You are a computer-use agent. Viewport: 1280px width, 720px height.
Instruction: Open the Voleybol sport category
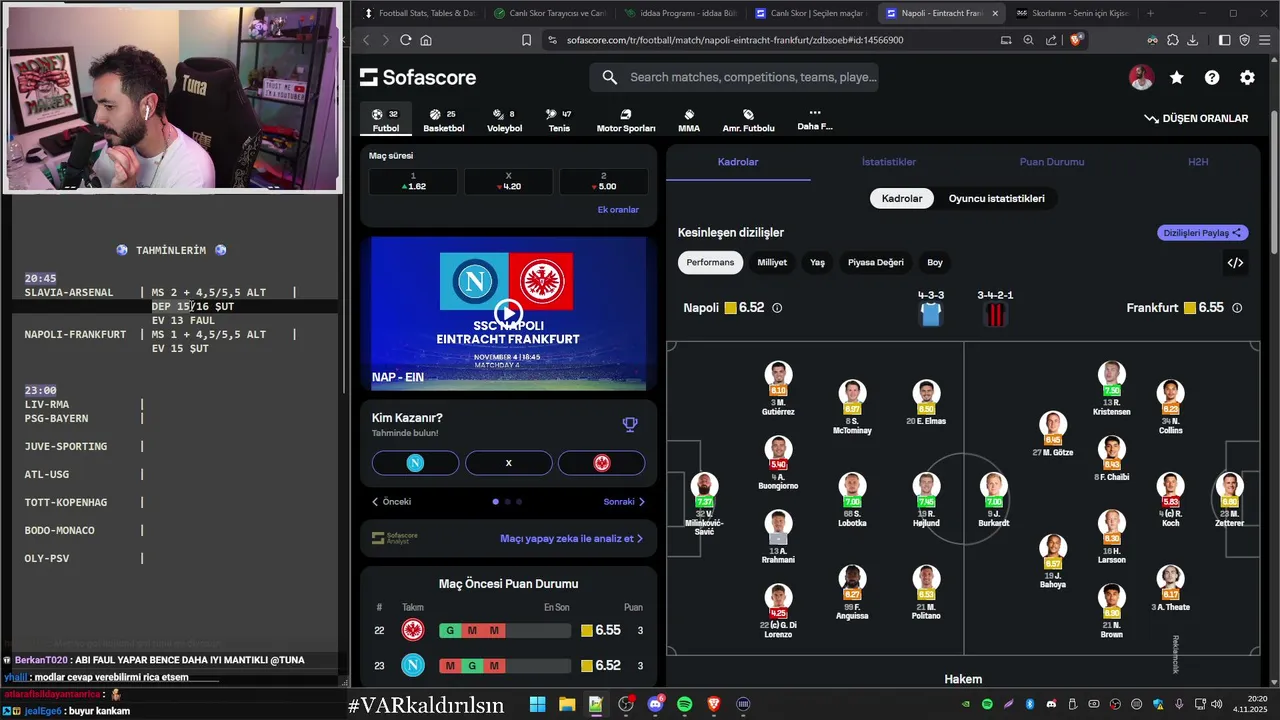point(504,120)
